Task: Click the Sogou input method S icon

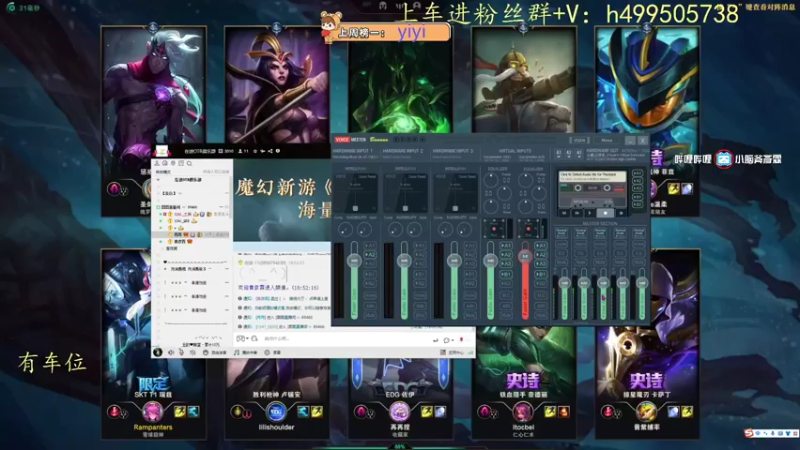Action: coord(749,433)
